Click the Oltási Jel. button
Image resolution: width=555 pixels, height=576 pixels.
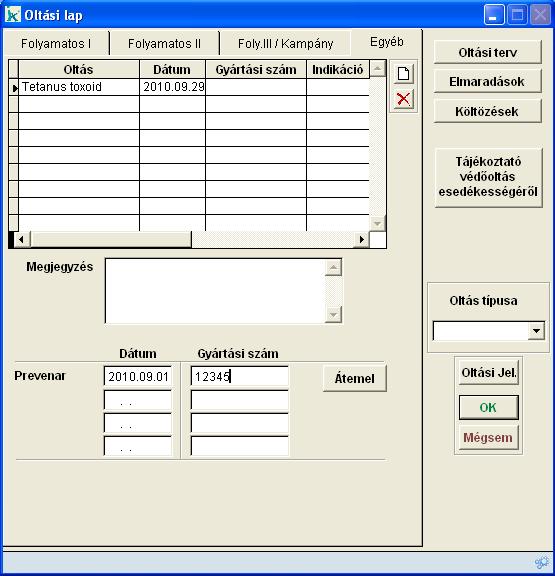click(489, 372)
